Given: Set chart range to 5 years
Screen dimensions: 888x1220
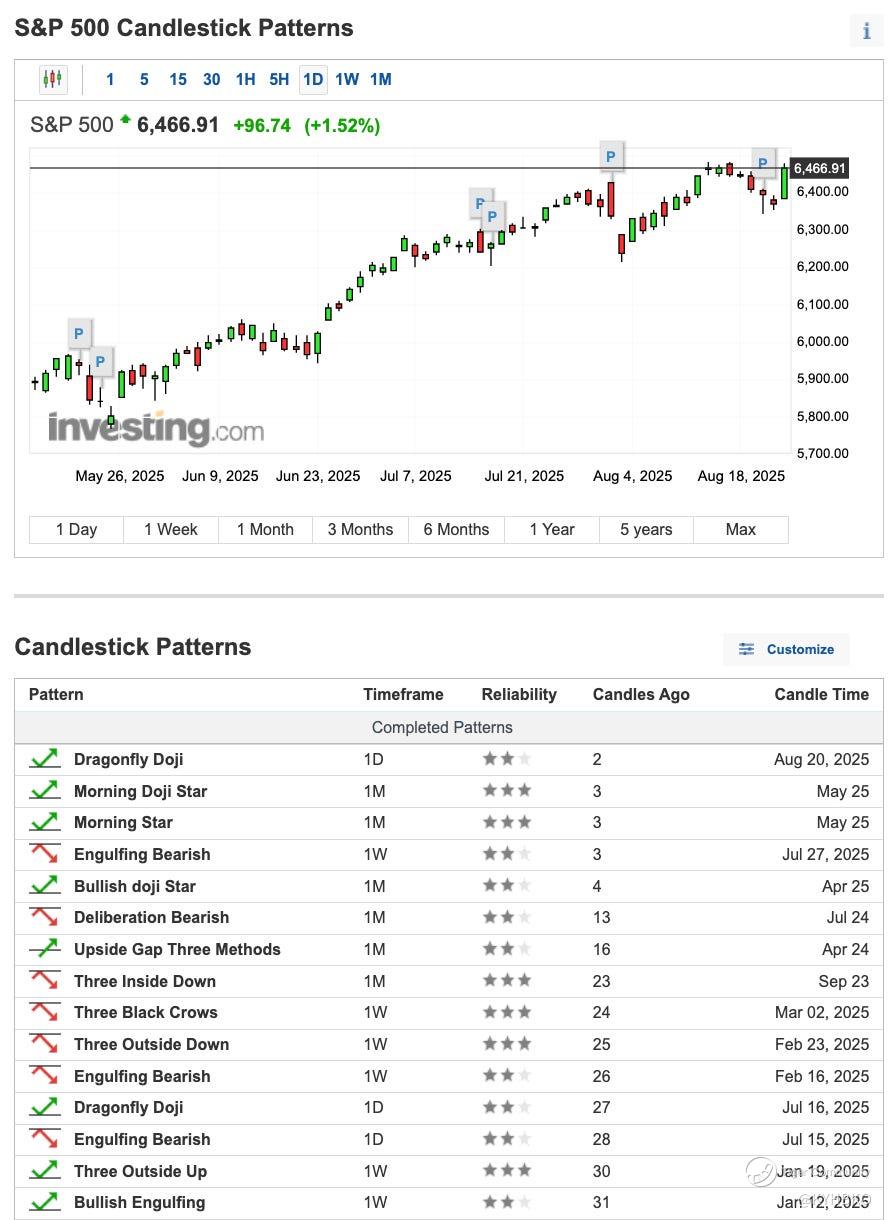Looking at the screenshot, I should pyautogui.click(x=646, y=529).
